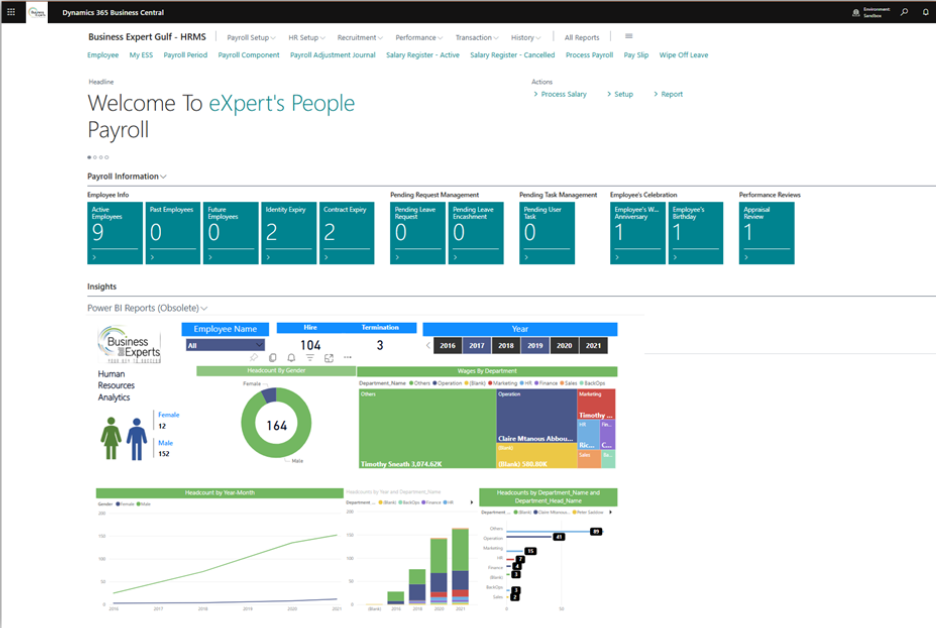Collapse the Payroll Information section

click(127, 176)
